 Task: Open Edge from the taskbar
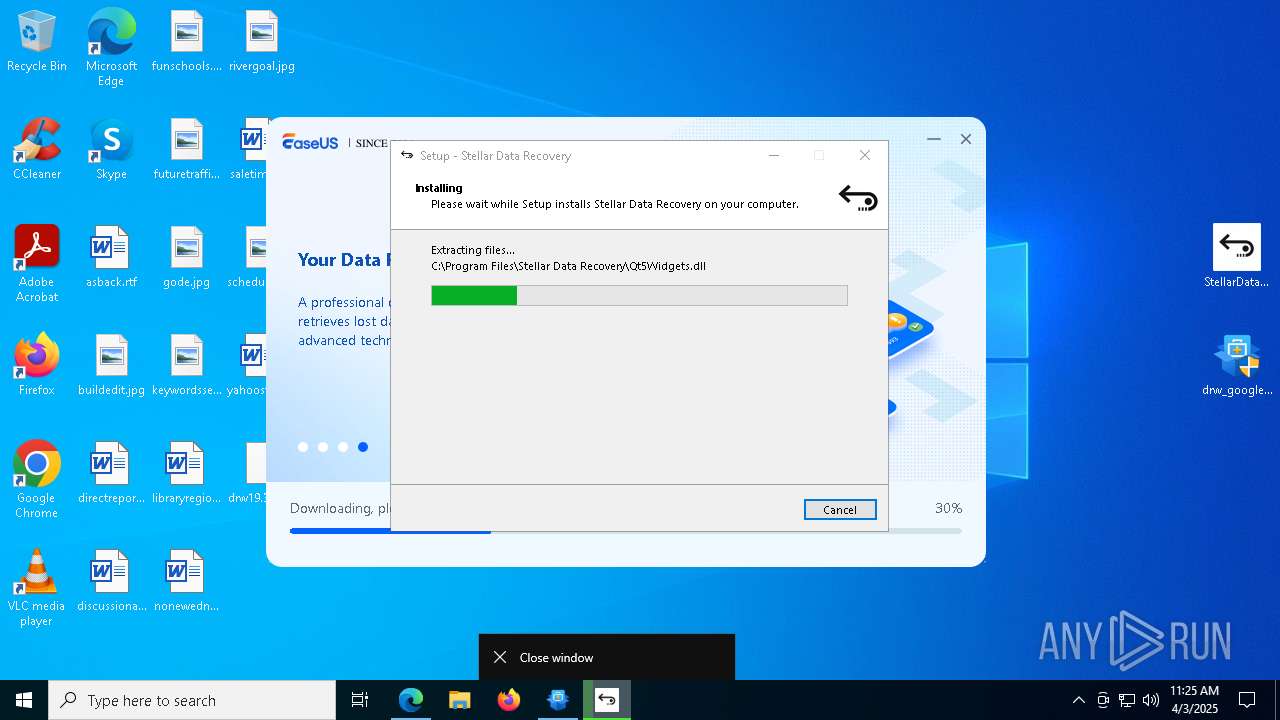[x=411, y=700]
